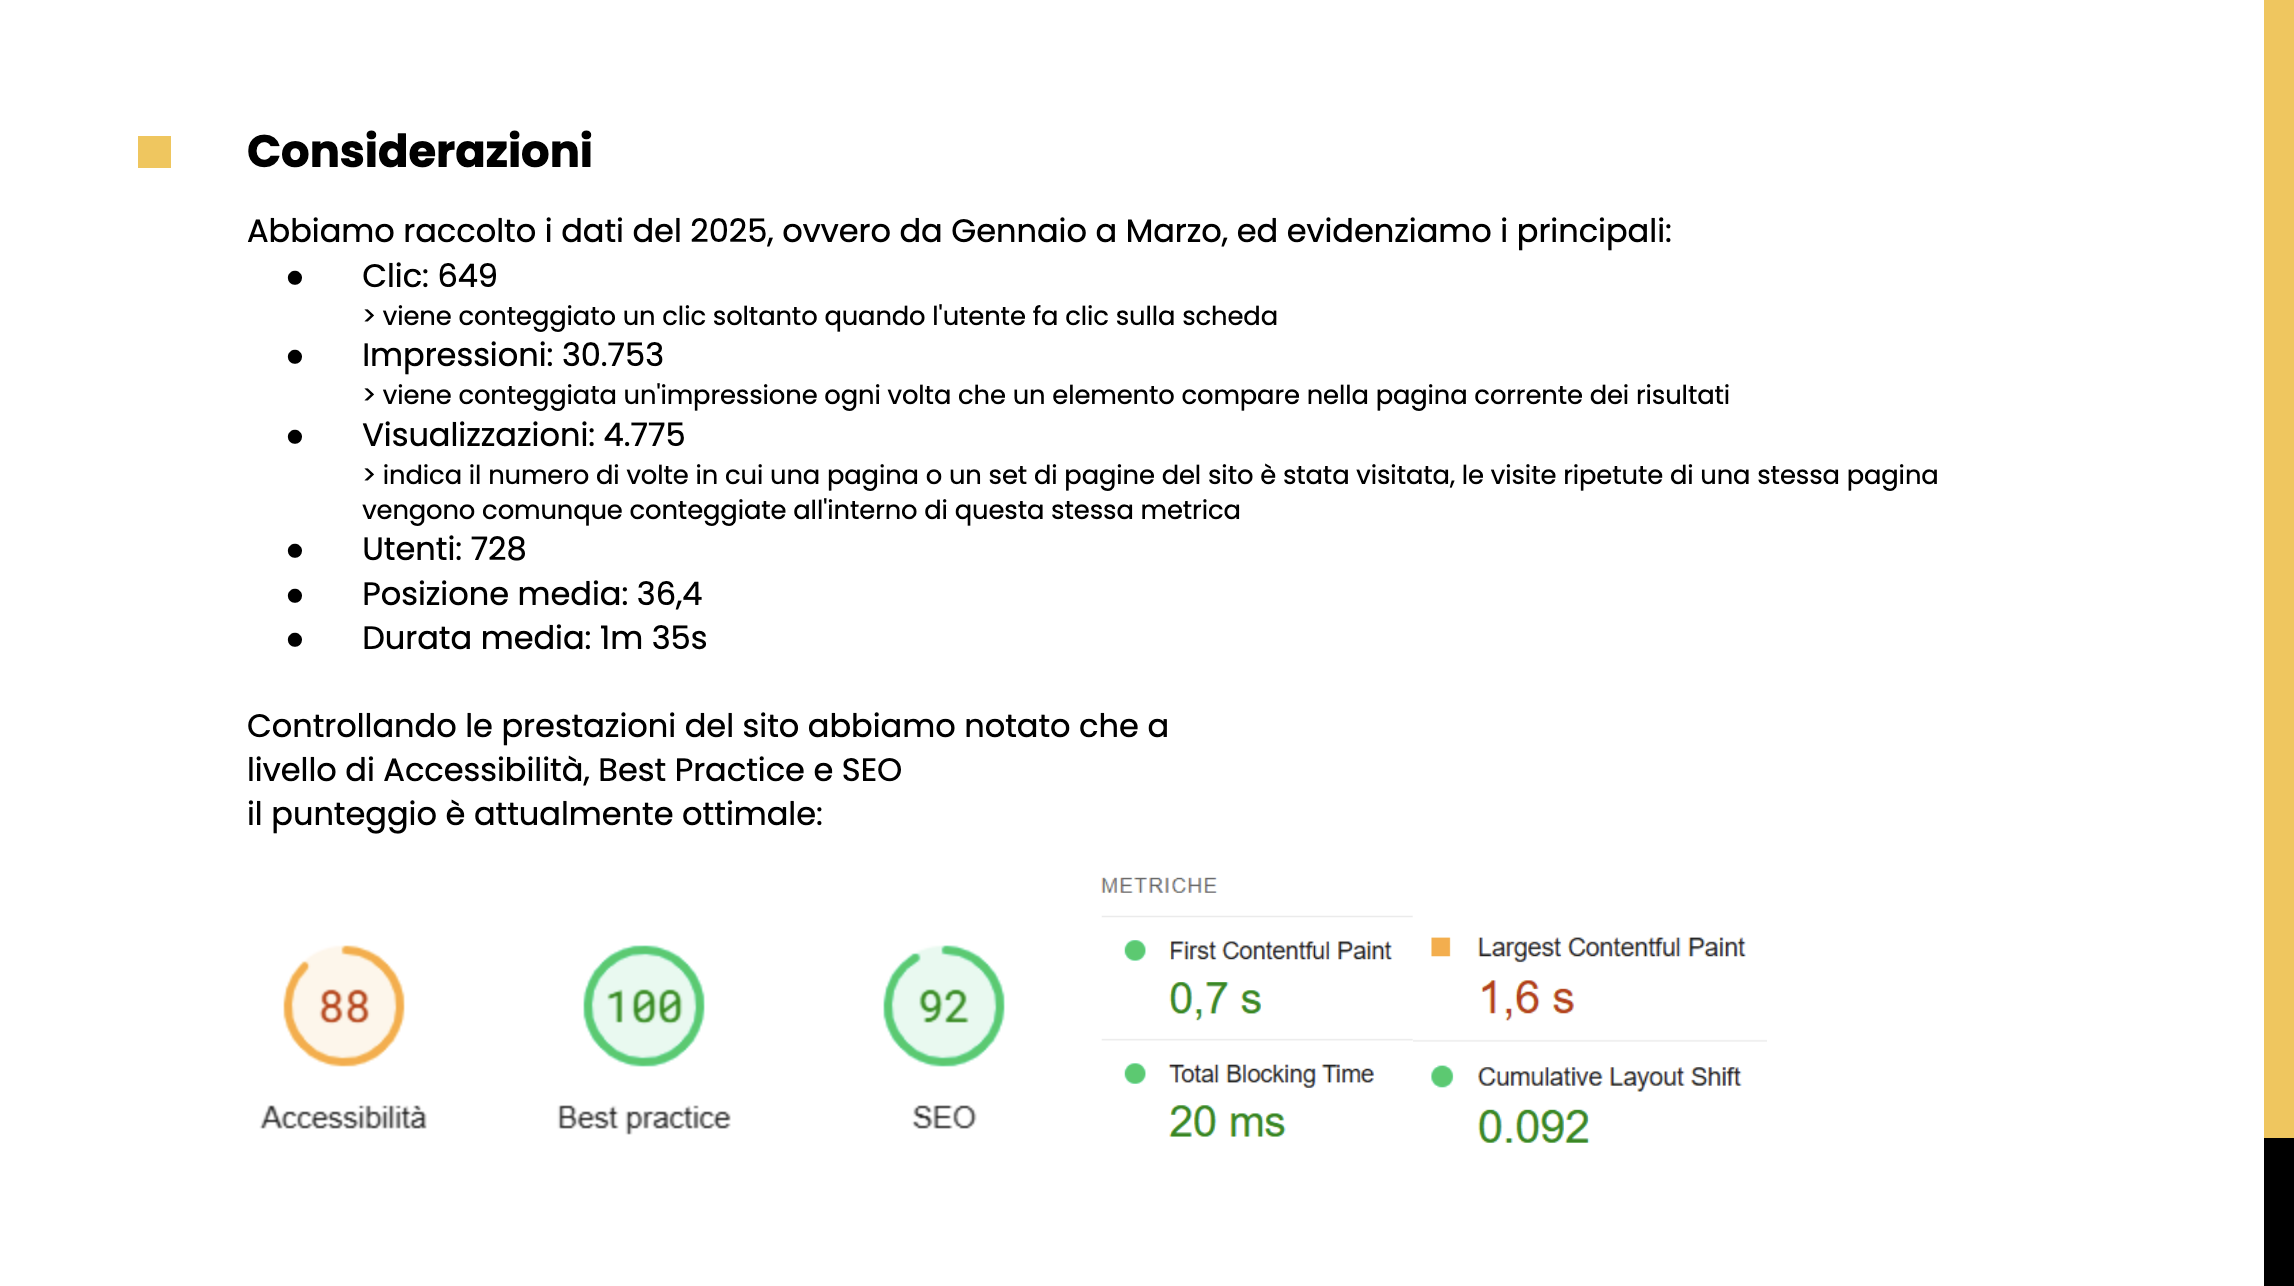Click the yellow square beside Considerazioni

[x=154, y=152]
